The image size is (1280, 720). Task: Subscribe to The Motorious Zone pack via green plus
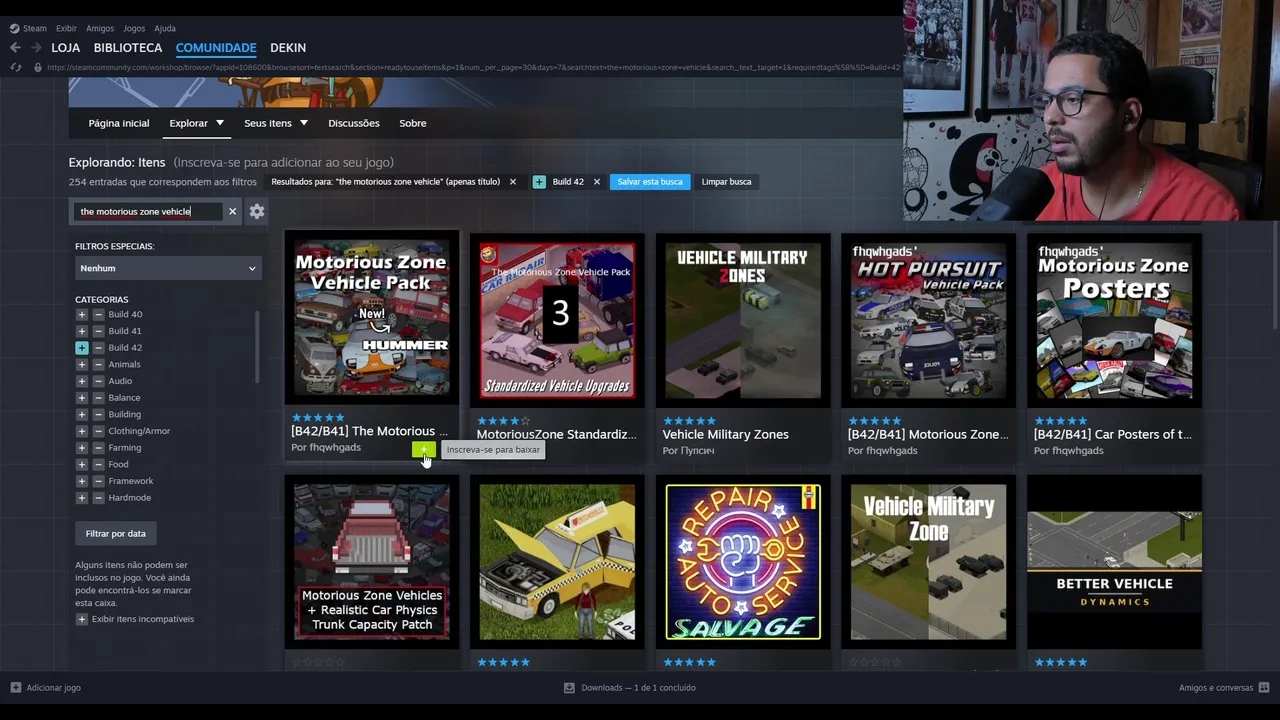[424, 450]
